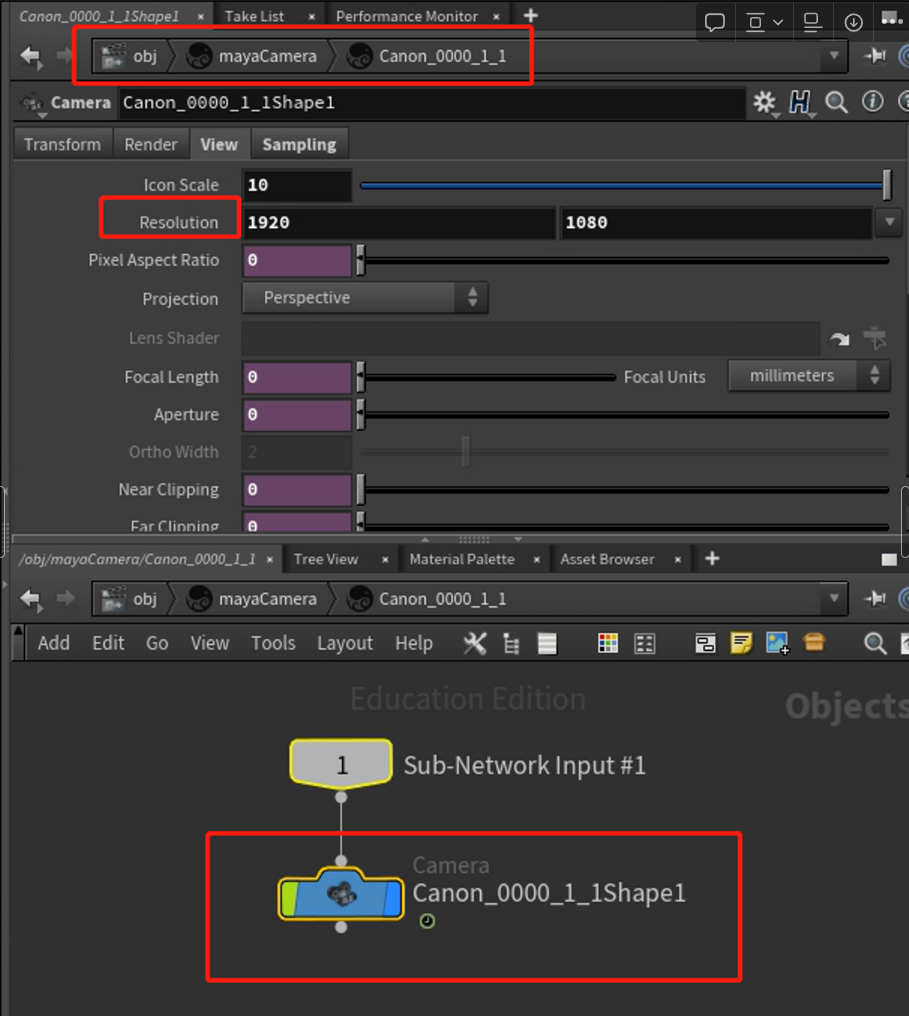Maximize the network pane with the square icon

coord(889,559)
